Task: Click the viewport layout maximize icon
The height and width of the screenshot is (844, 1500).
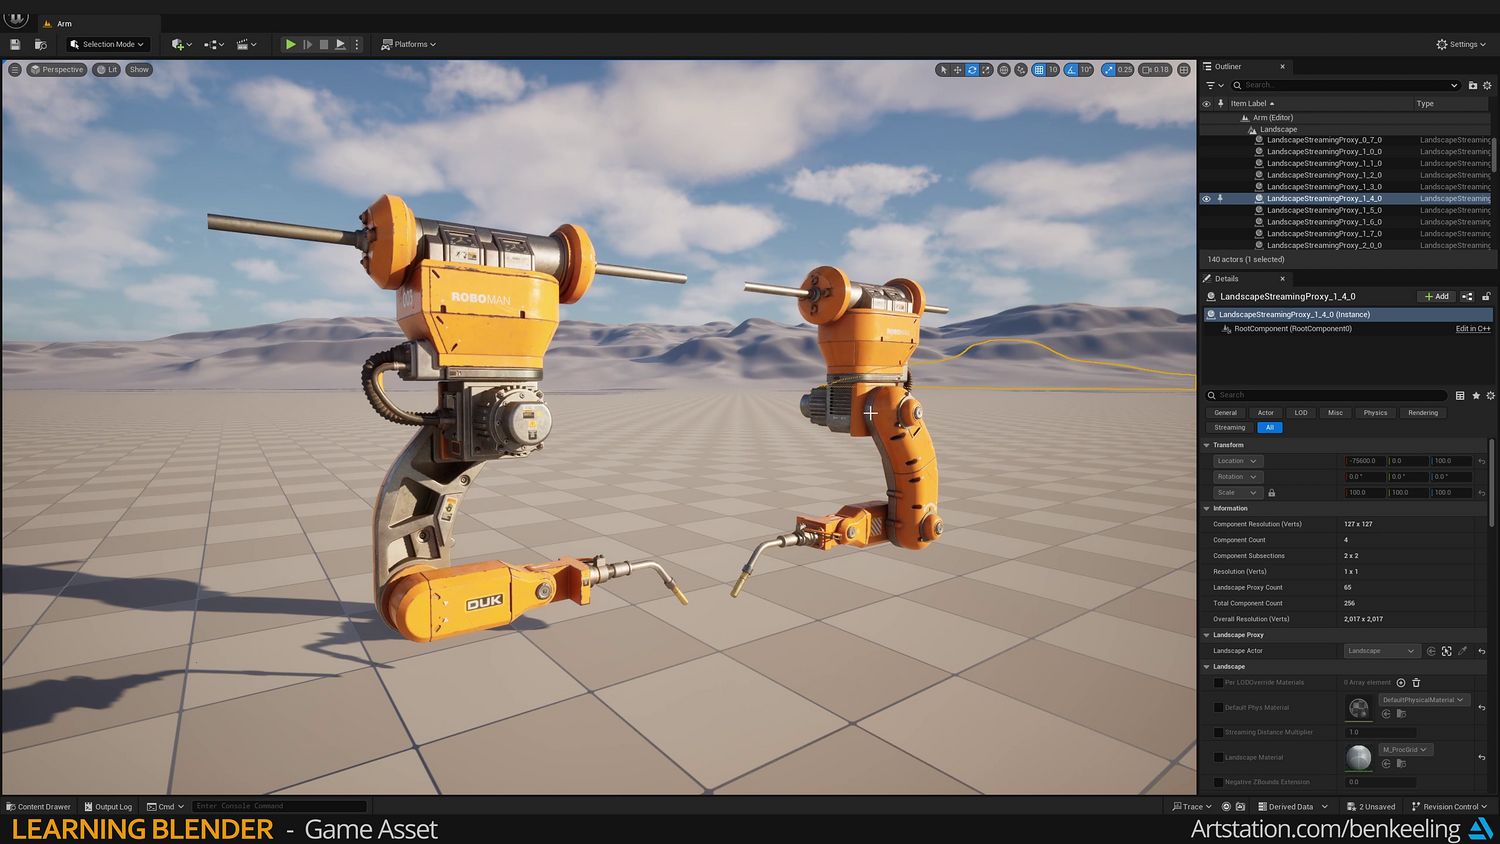Action: [x=1184, y=70]
